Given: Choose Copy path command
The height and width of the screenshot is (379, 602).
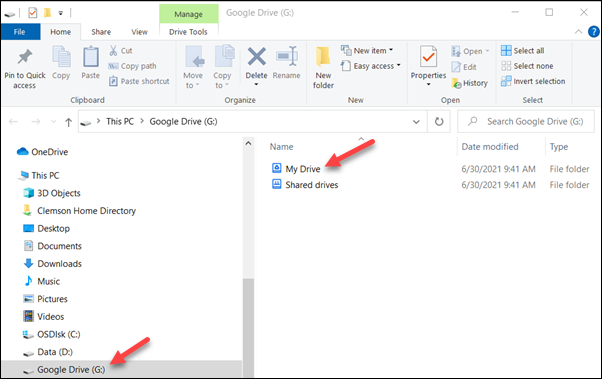Looking at the screenshot, I should (x=132, y=66).
